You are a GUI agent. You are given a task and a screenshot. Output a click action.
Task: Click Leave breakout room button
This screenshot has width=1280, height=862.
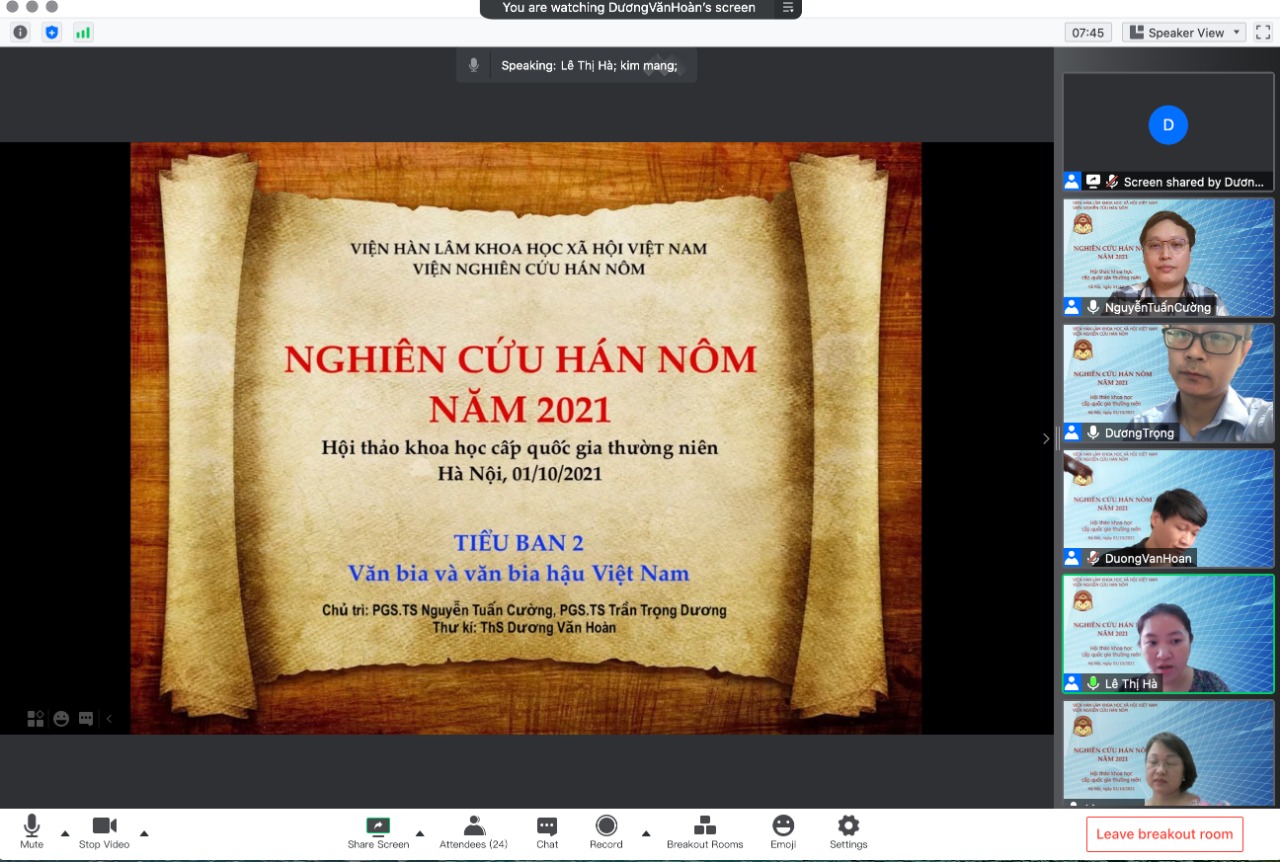(x=1164, y=834)
